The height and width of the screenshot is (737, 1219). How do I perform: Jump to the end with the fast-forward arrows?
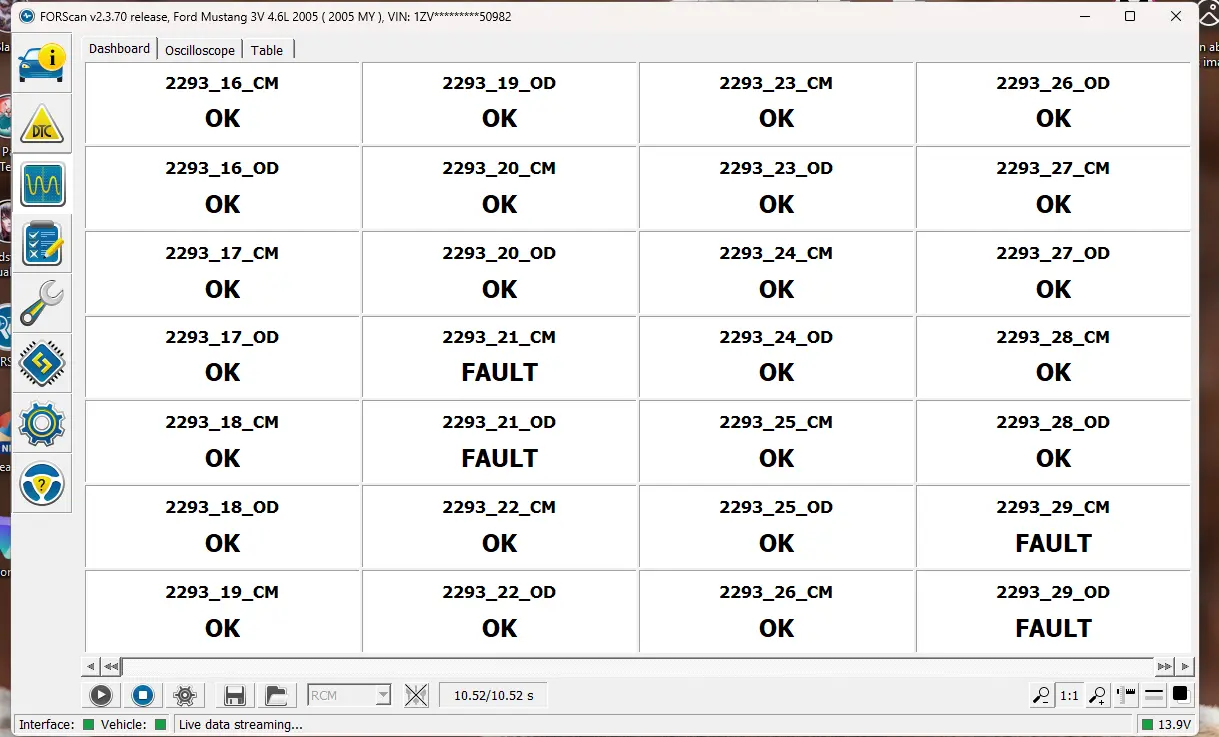click(x=1164, y=666)
